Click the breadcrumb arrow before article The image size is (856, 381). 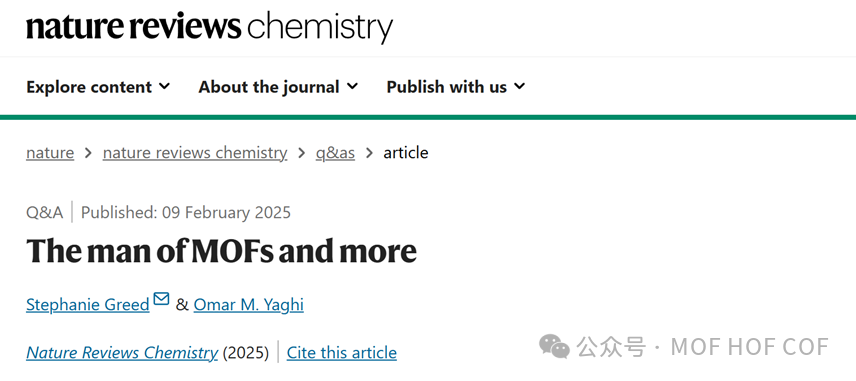pos(369,153)
